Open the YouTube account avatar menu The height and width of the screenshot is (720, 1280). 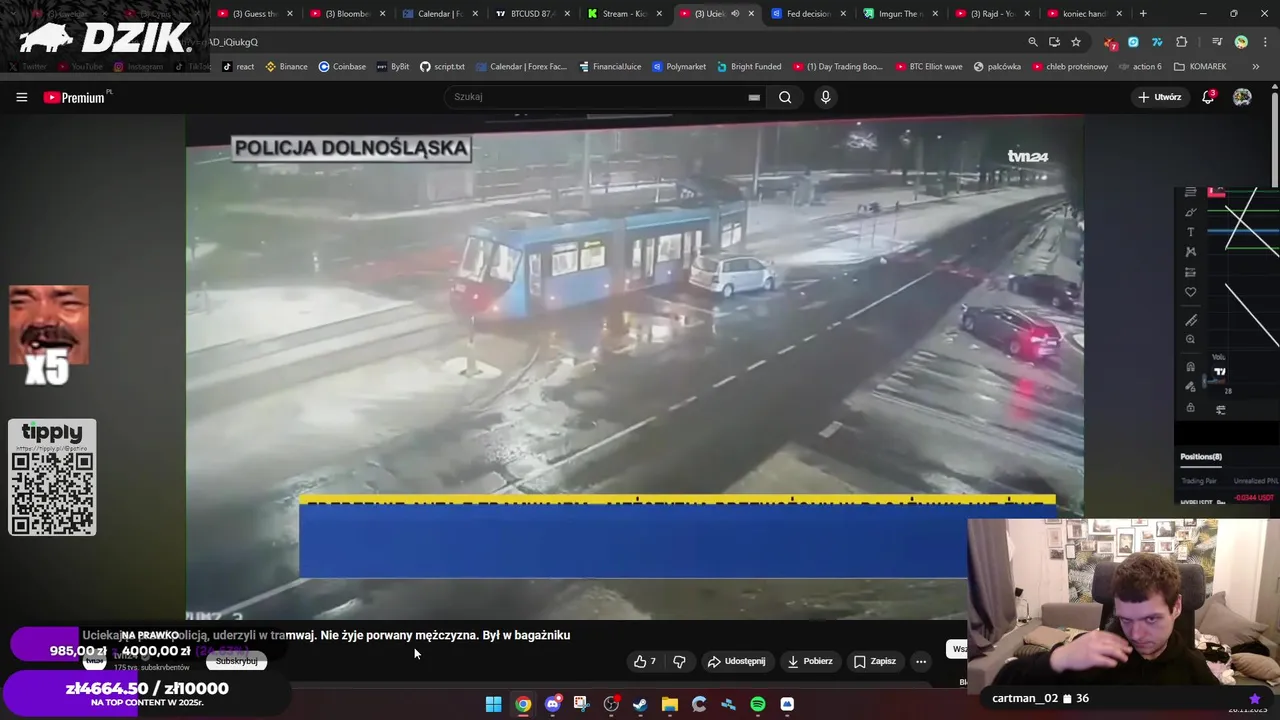1242,97
